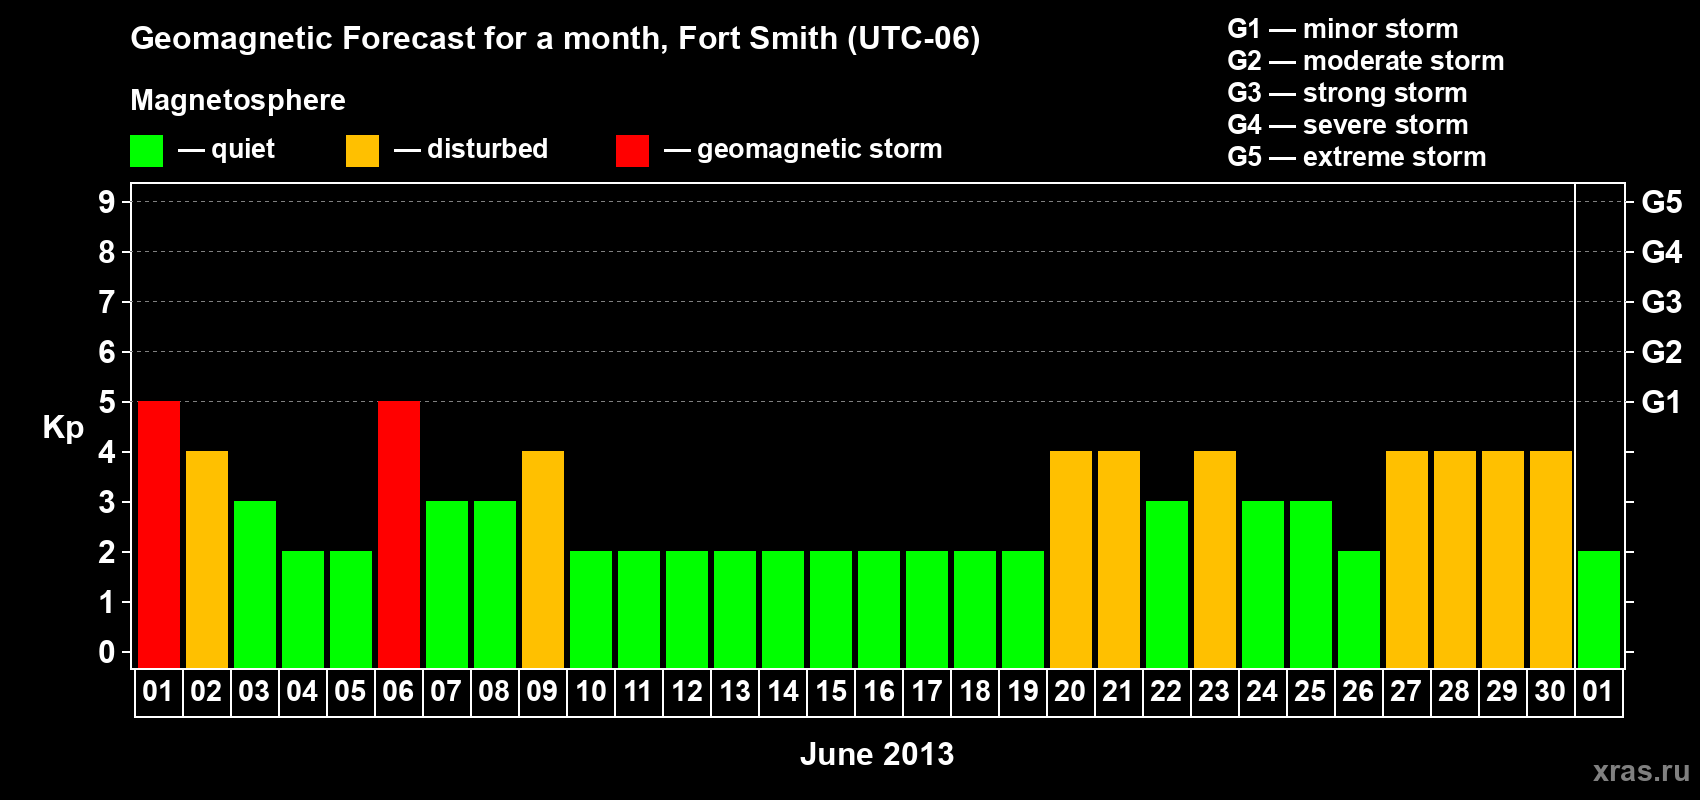The width and height of the screenshot is (1700, 800).
Task: Click the green quiet legend swatch
Action: 146,151
